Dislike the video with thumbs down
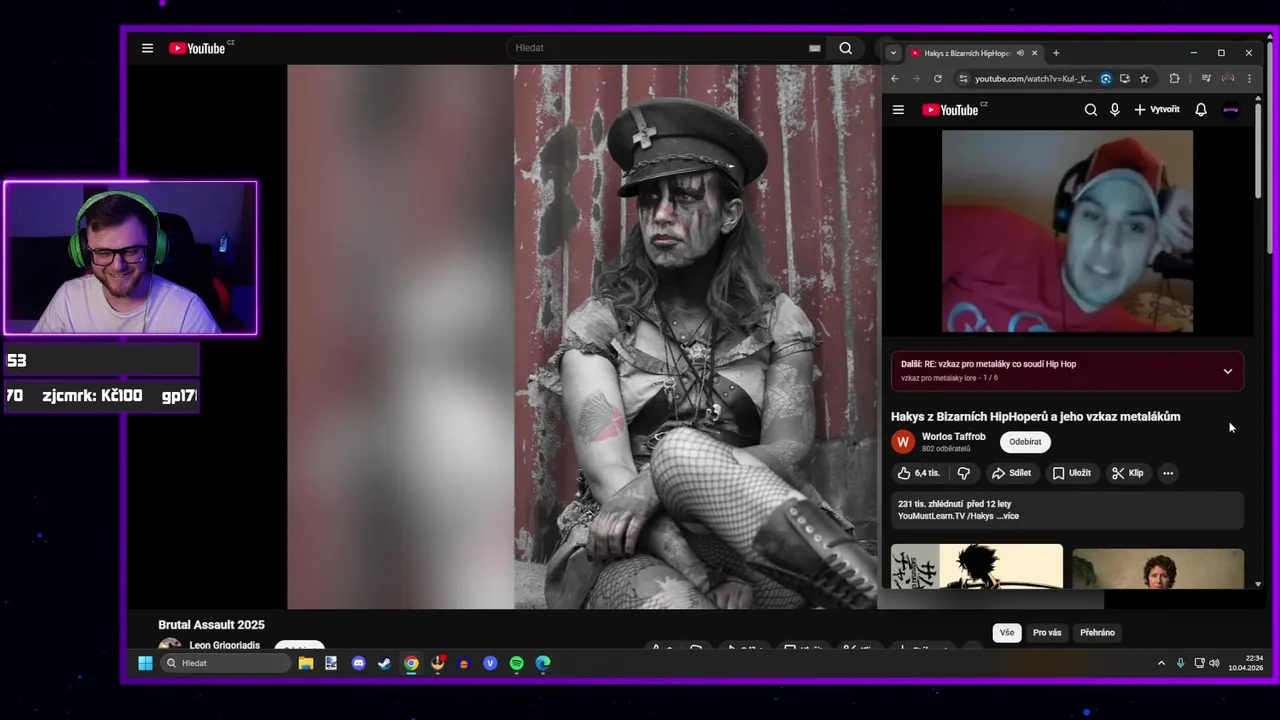The image size is (1280, 720). (x=964, y=473)
